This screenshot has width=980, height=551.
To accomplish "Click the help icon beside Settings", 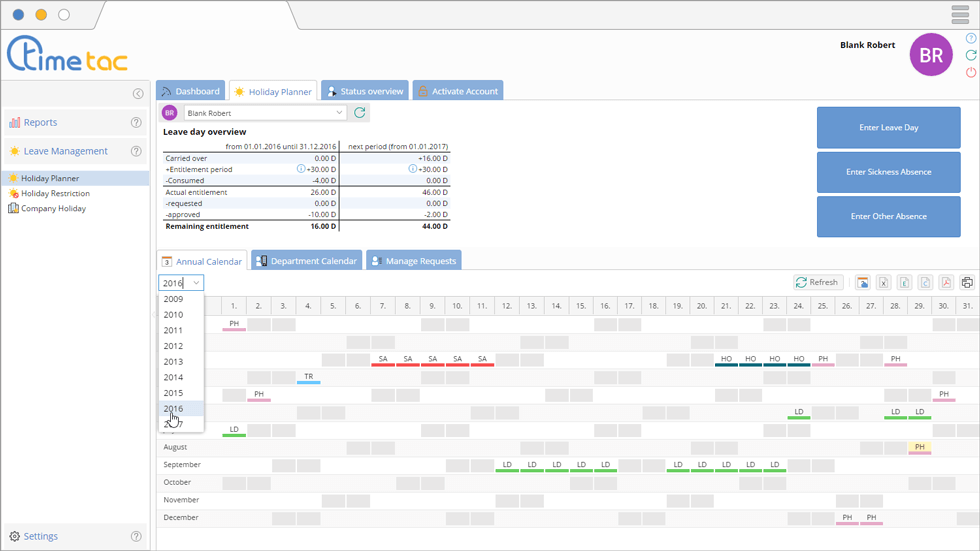I will [x=136, y=537].
